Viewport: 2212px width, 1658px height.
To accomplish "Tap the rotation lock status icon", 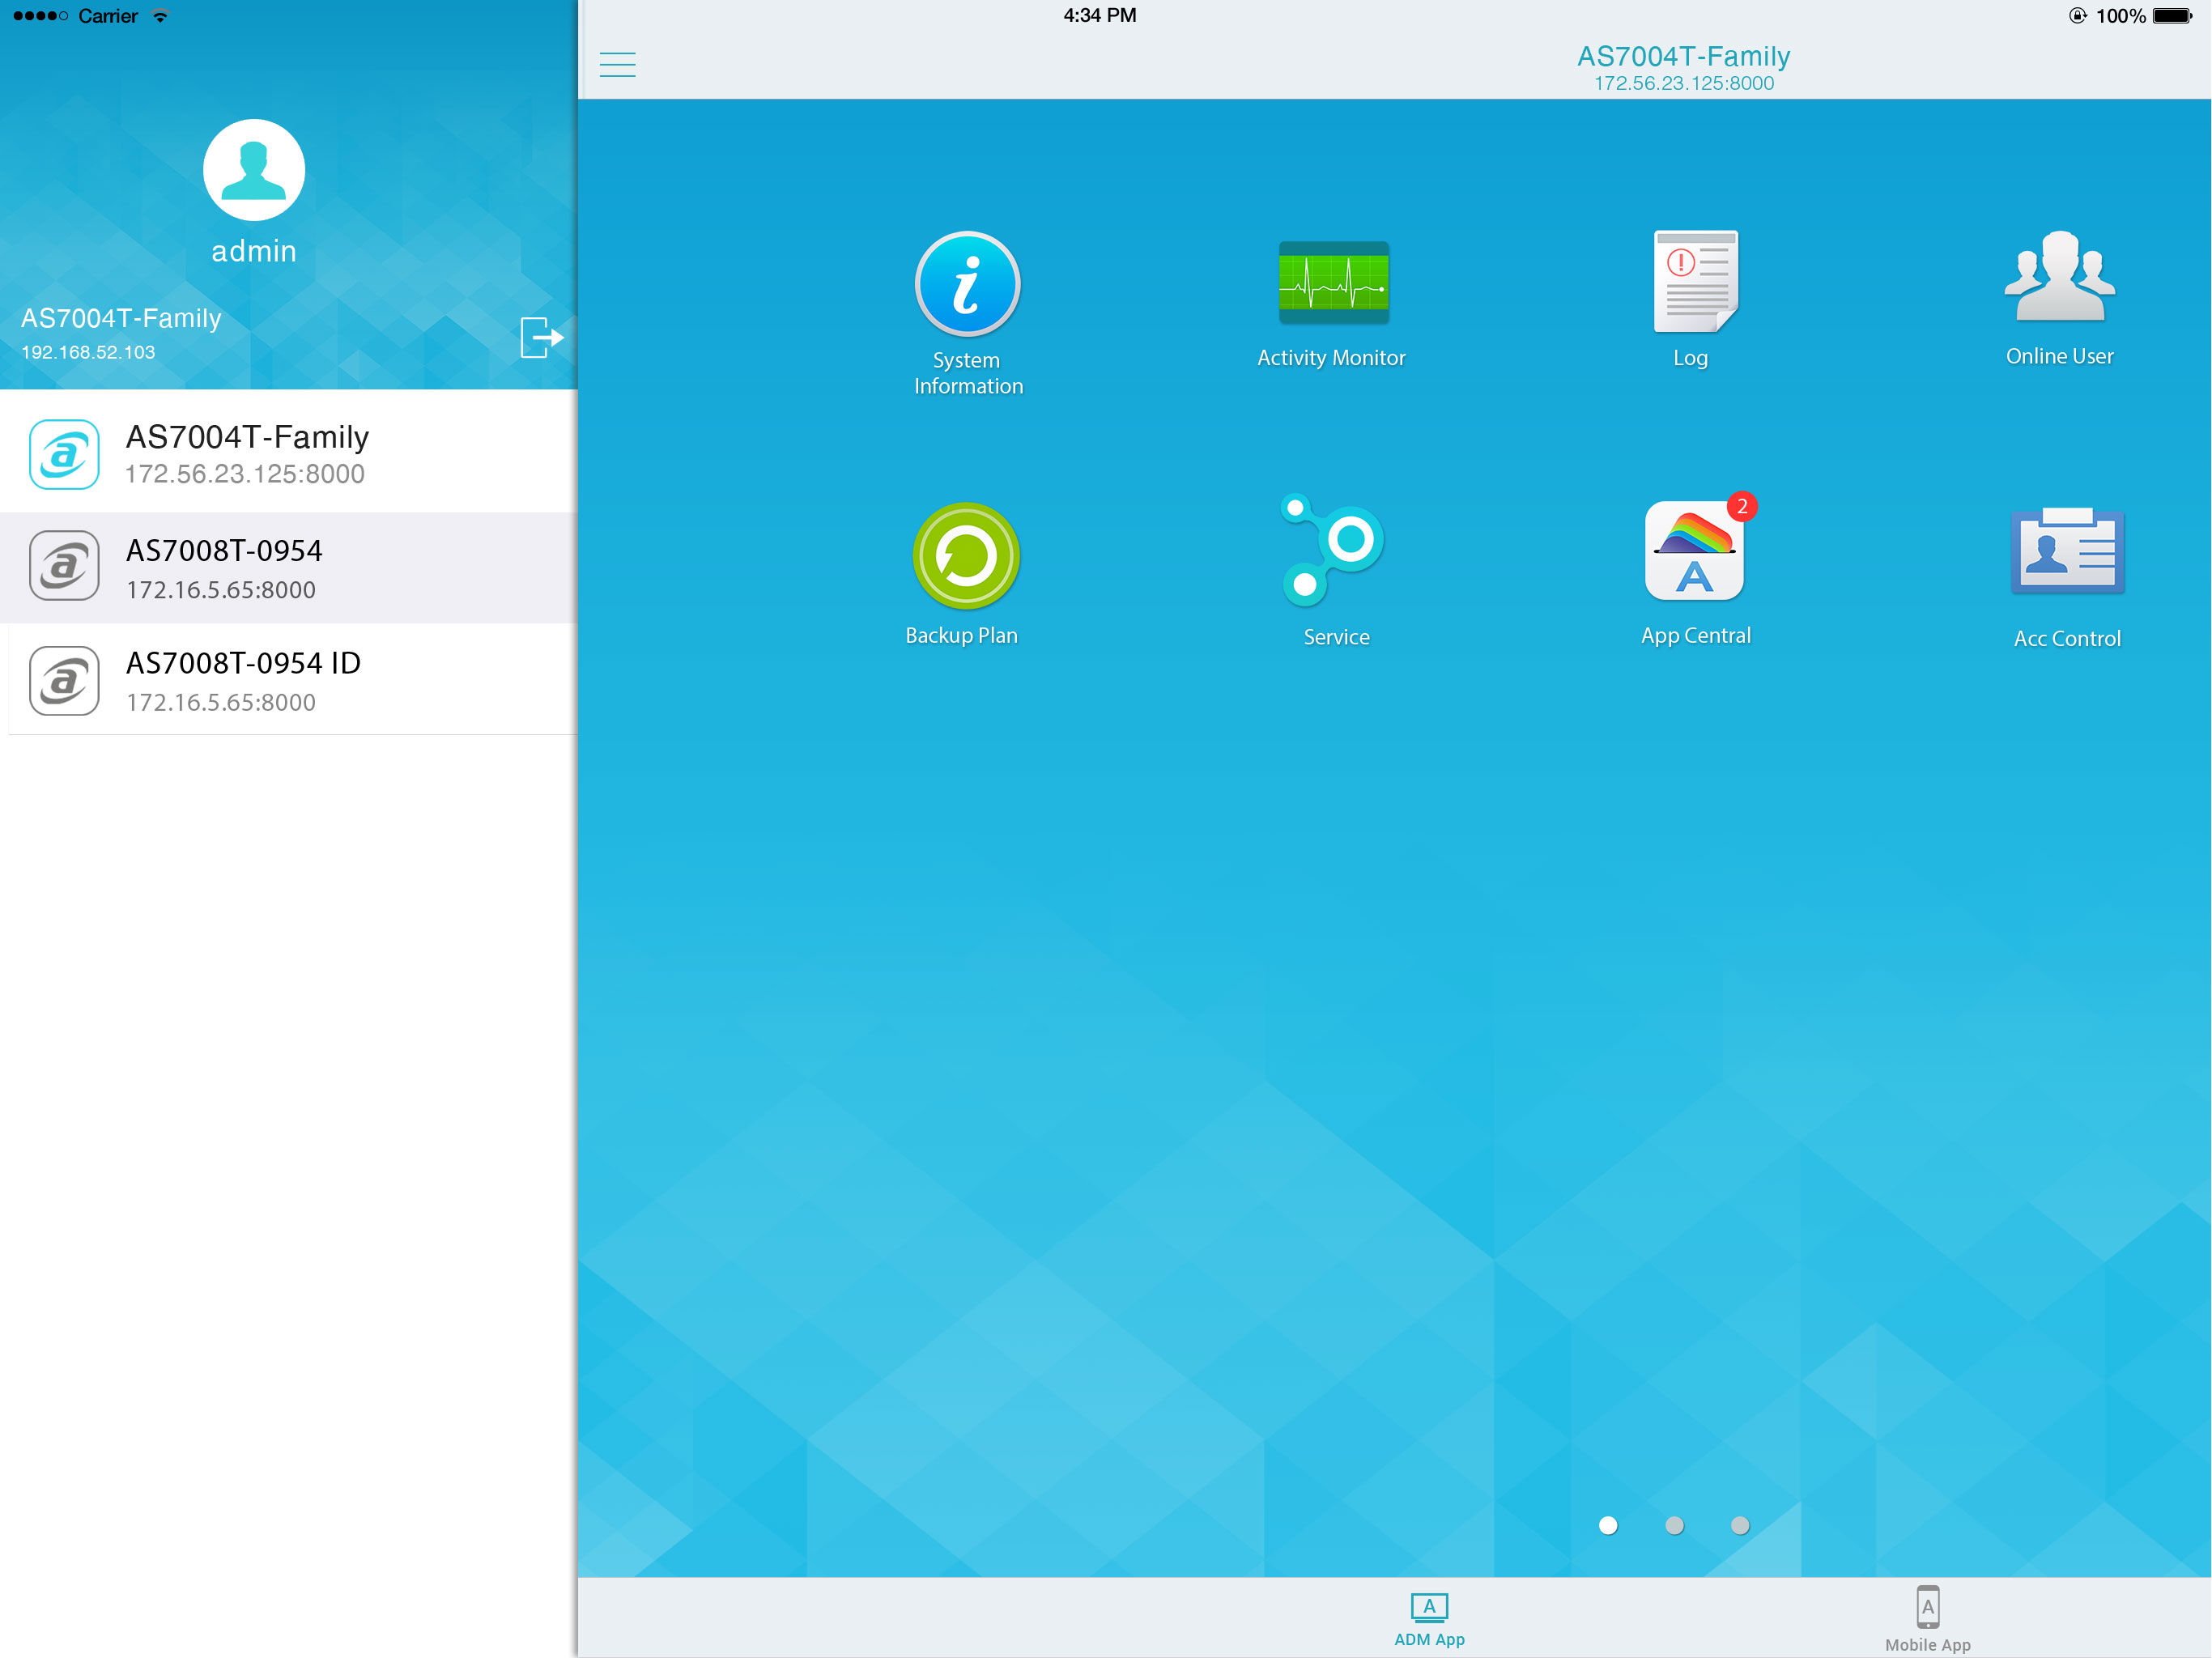I will pyautogui.click(x=2077, y=15).
